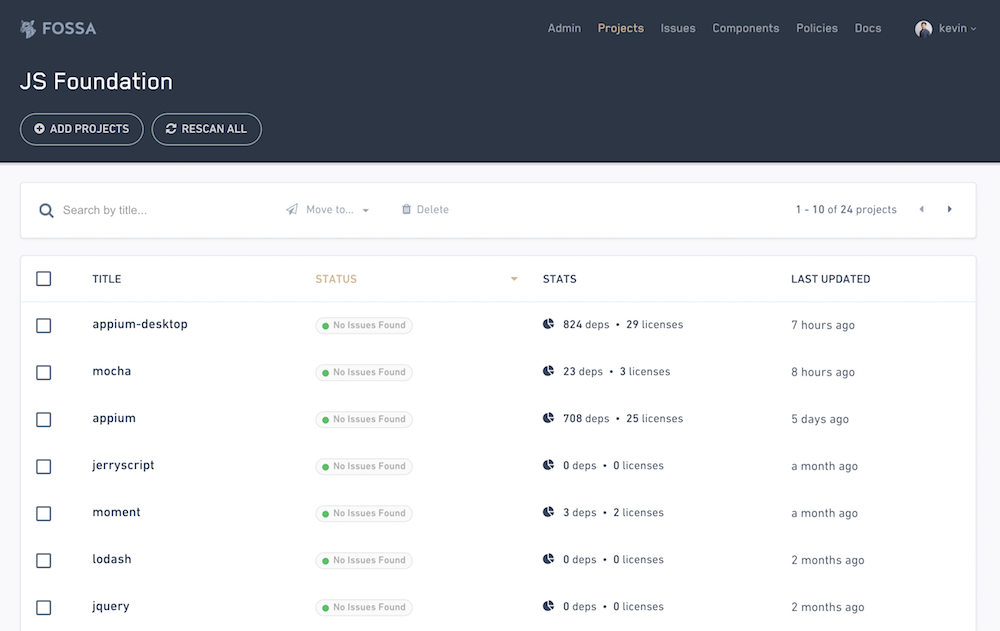Open the kevin user menu chevron
Image resolution: width=1000 pixels, height=631 pixels.
pos(973,29)
